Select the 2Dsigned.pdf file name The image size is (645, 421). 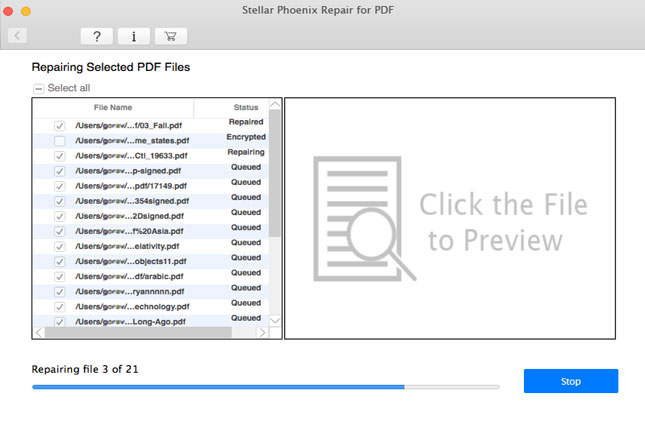(129, 216)
